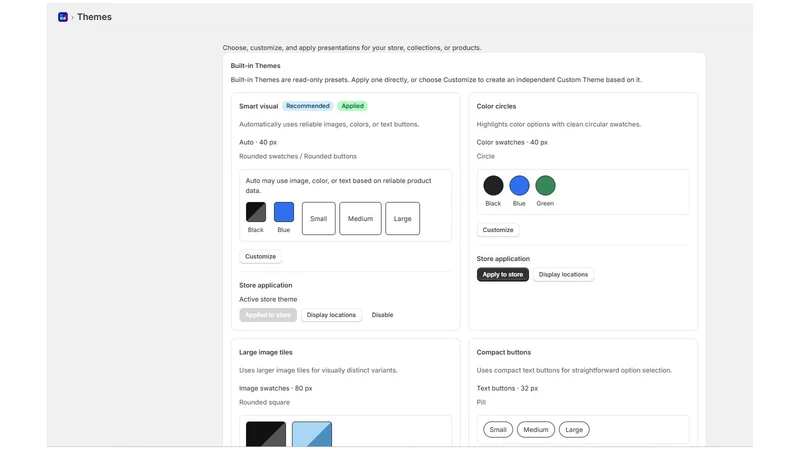Click 'Rounded swatches / Rounded buttons' text
Viewport: 800px width, 450px height.
click(x=298, y=156)
